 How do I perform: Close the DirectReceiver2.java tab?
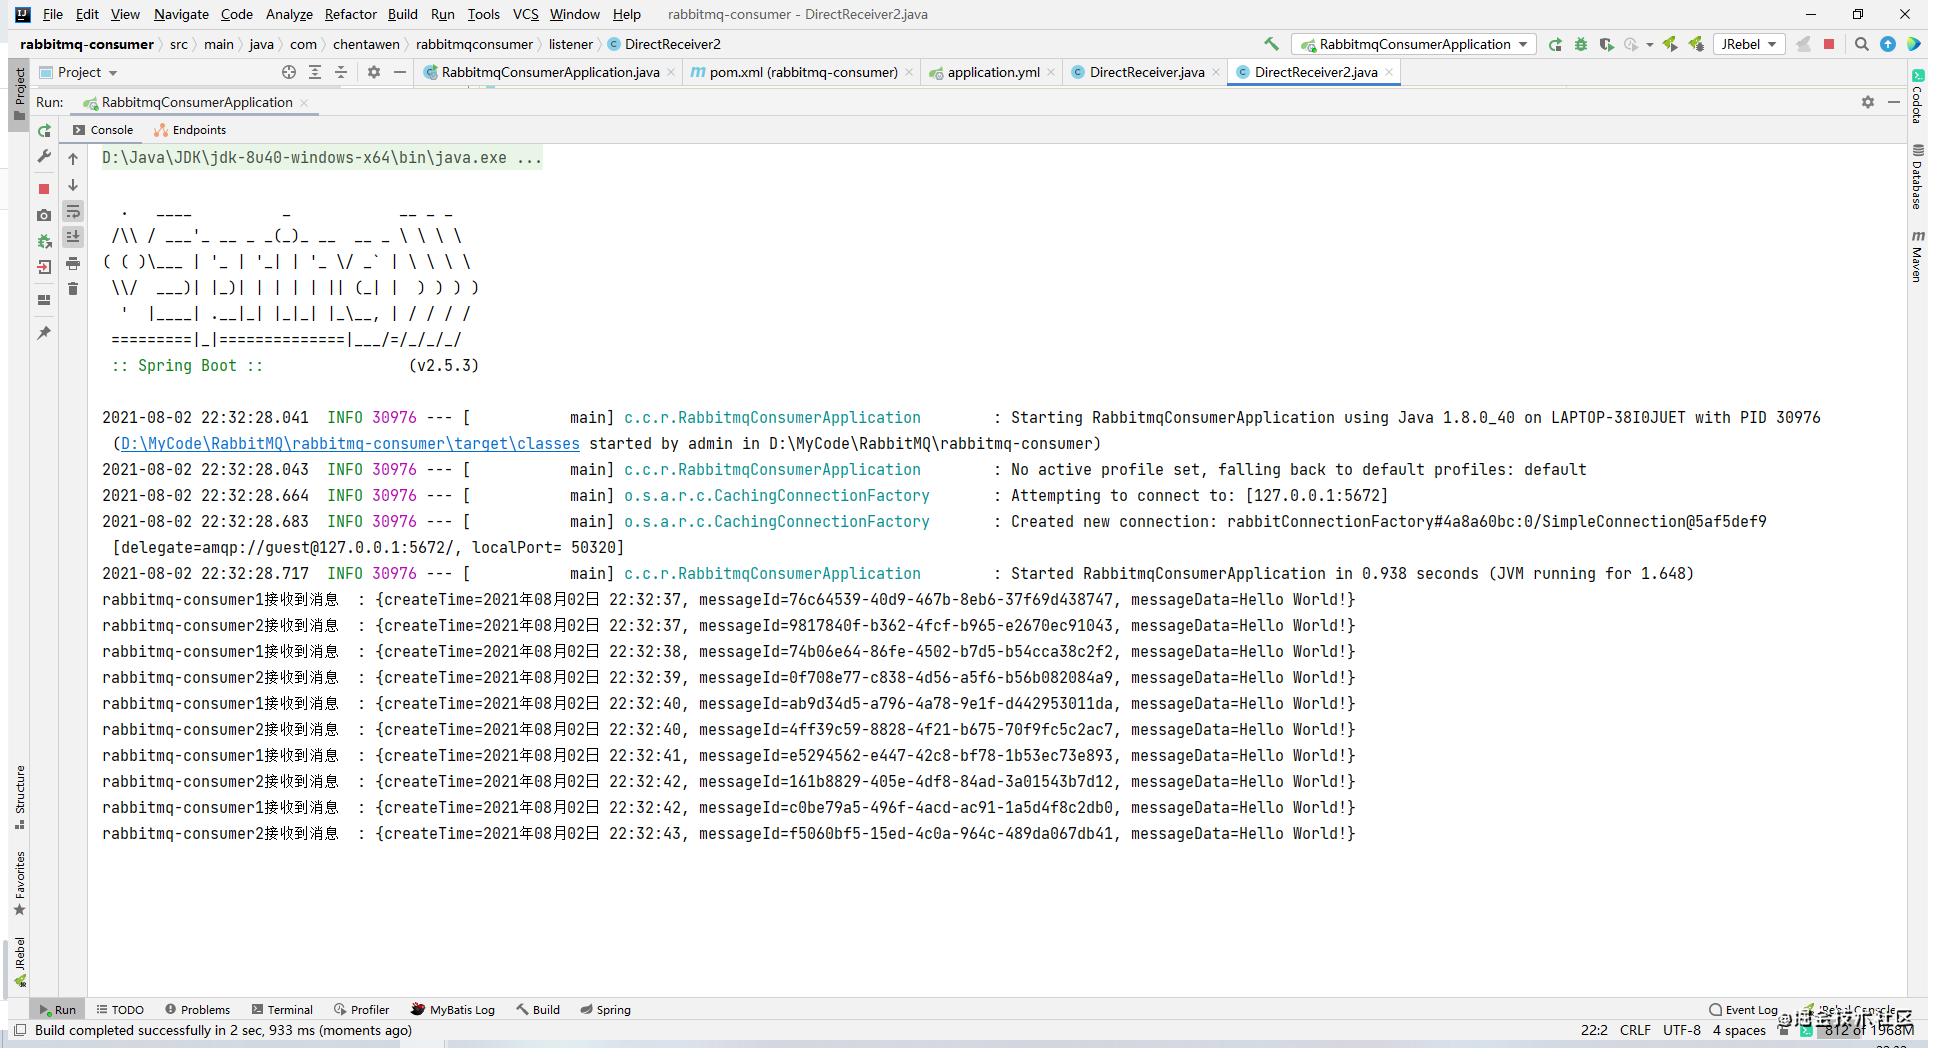pos(1389,72)
